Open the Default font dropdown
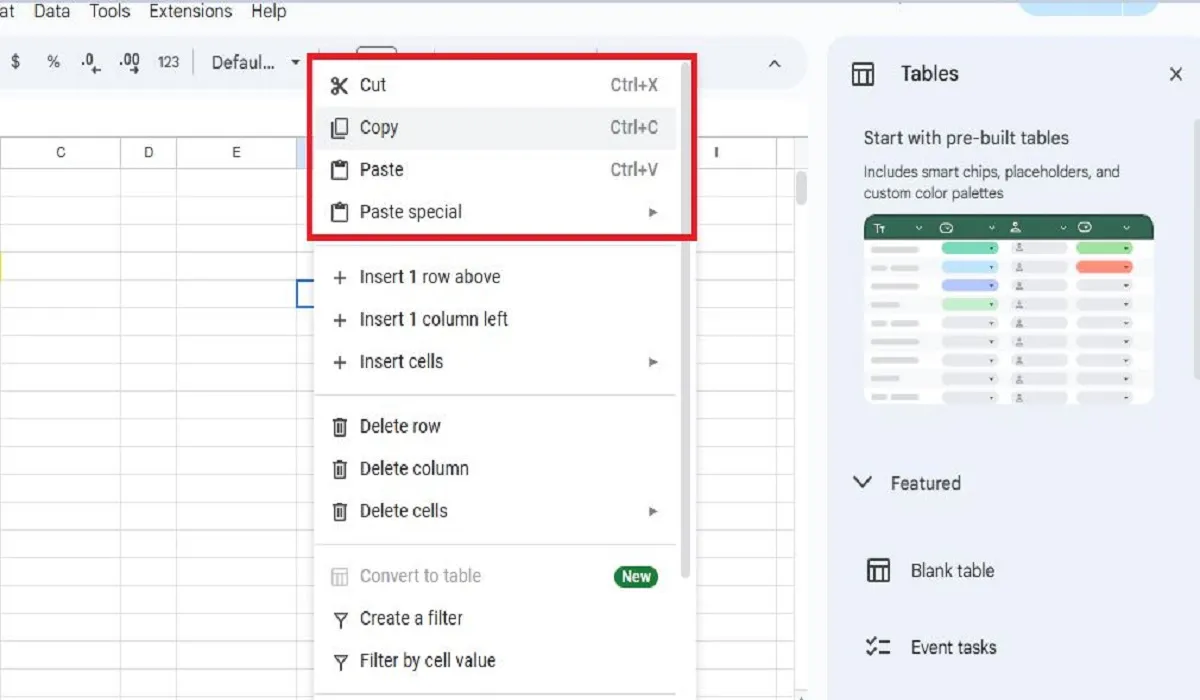 [x=252, y=62]
